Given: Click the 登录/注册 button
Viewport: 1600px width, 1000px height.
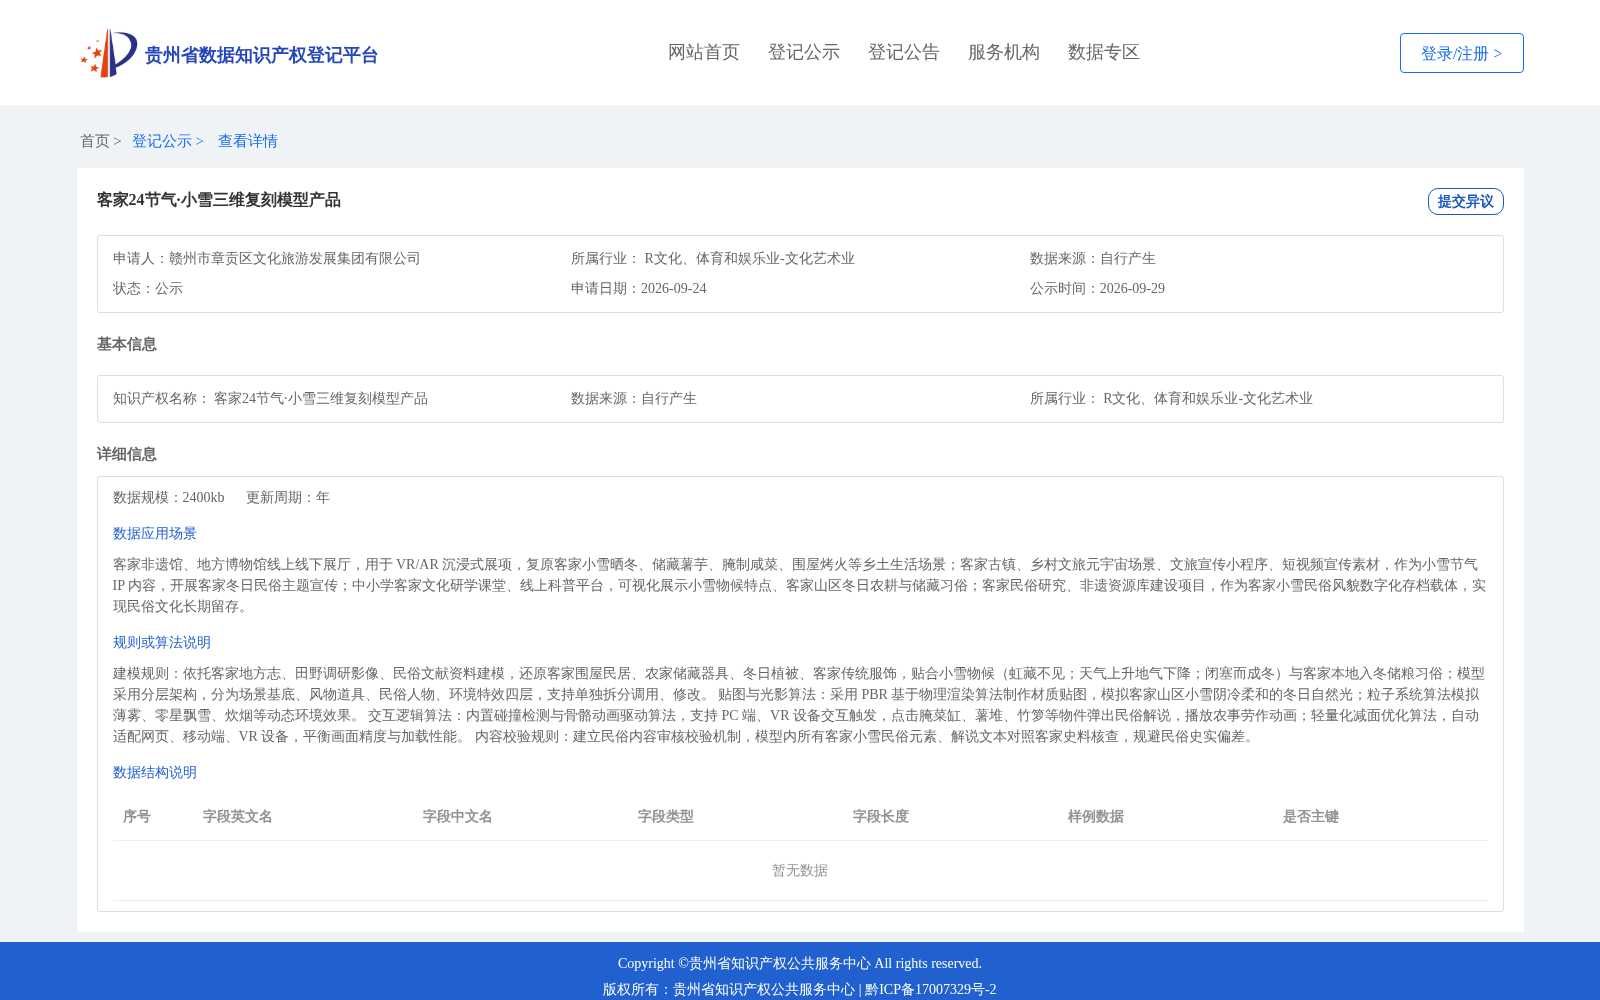Looking at the screenshot, I should point(1462,53).
